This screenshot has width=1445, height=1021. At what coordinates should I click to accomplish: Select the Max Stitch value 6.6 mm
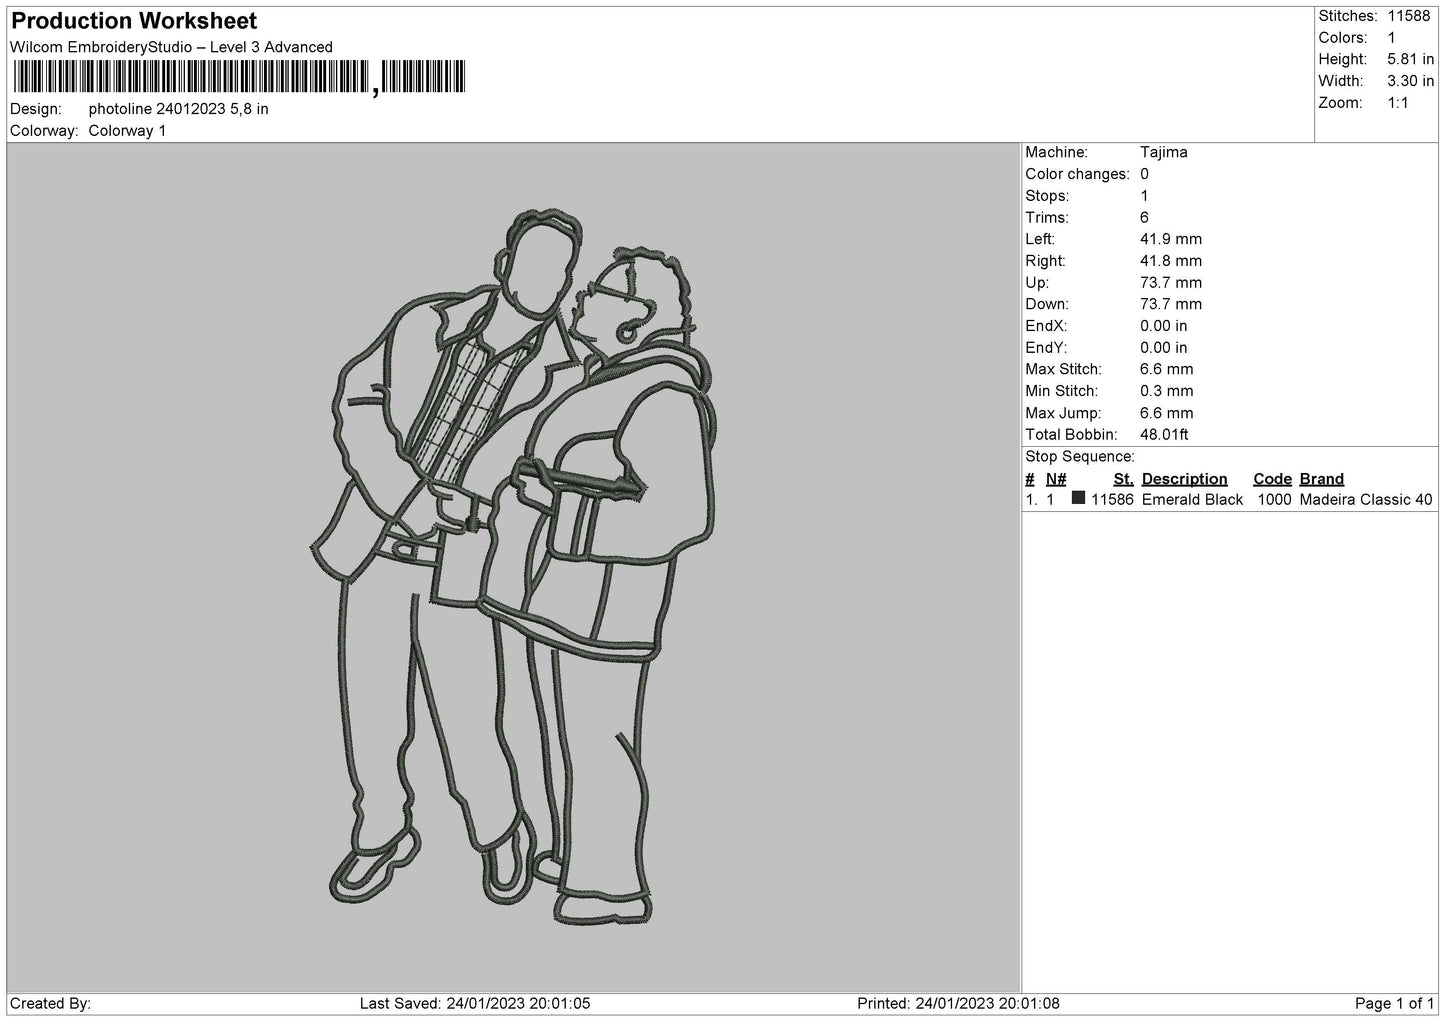click(1167, 370)
